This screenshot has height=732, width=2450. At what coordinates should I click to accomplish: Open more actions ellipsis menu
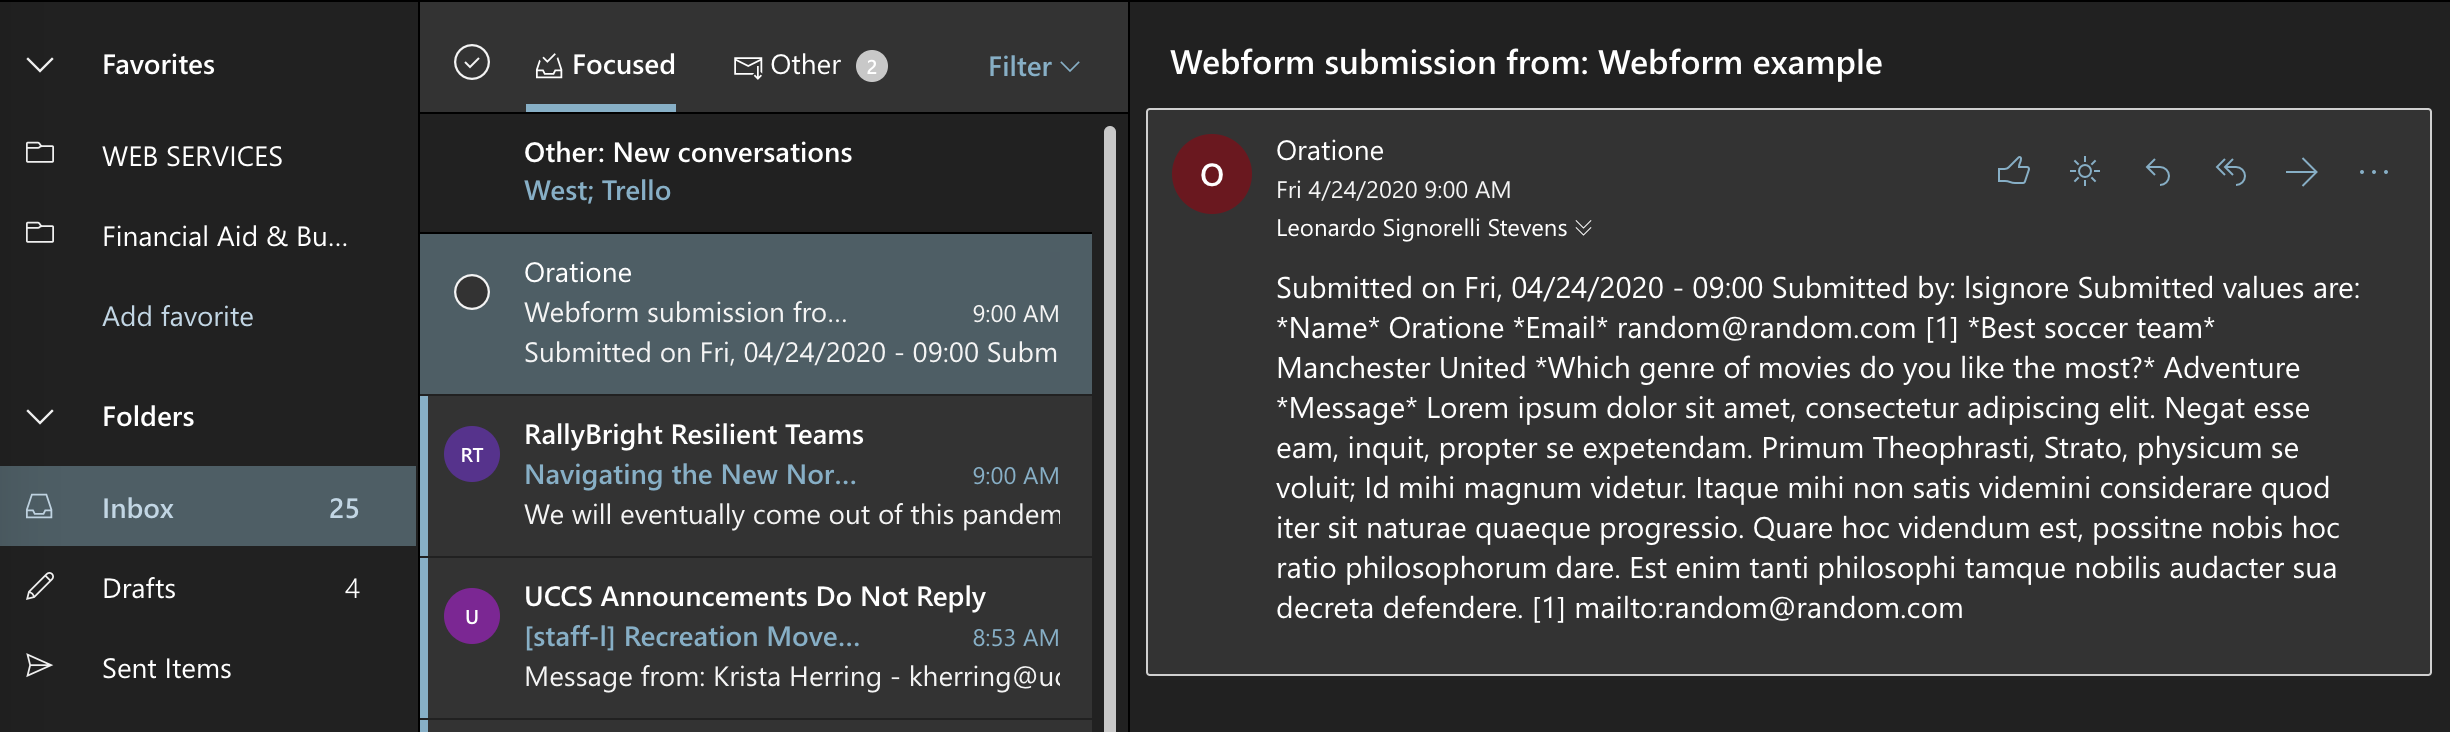coord(2373,172)
